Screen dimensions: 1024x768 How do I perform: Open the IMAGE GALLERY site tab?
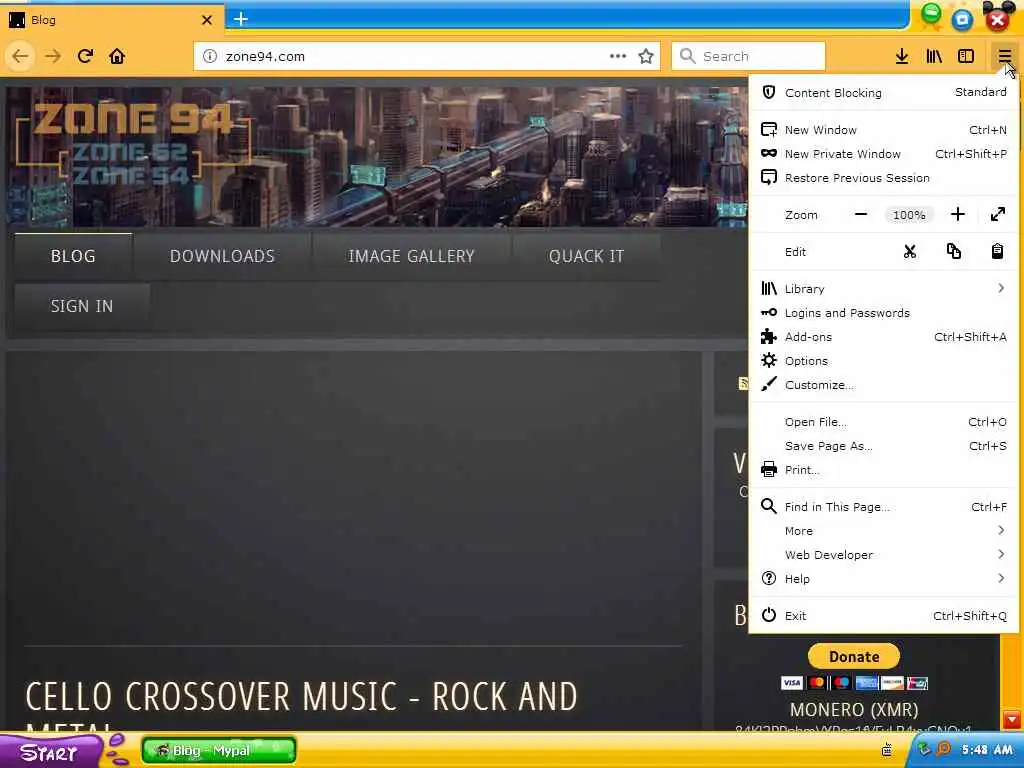pos(411,256)
